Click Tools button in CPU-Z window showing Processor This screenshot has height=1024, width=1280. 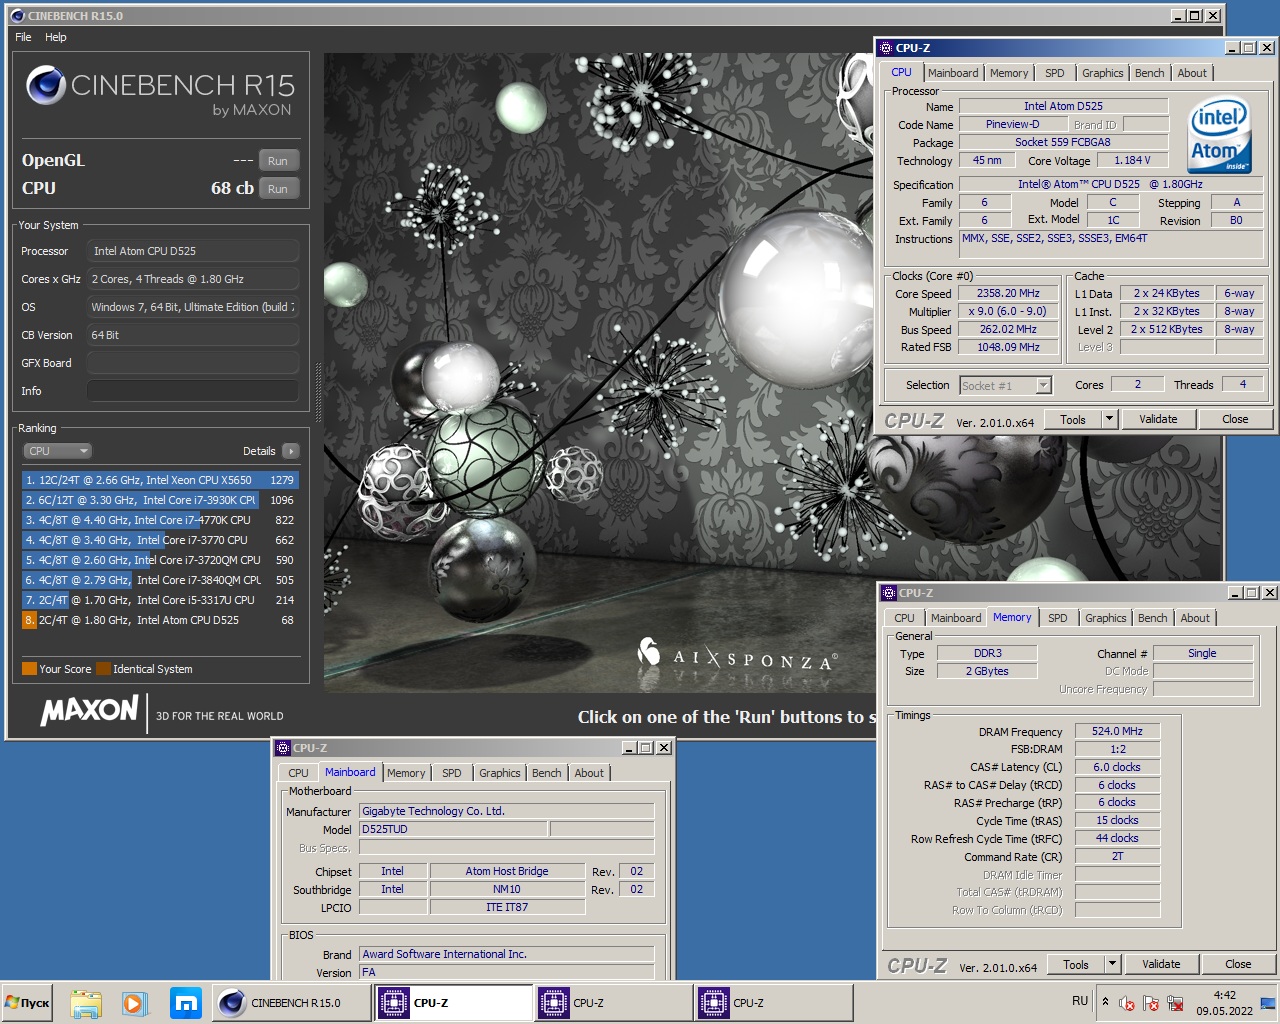pos(1073,420)
